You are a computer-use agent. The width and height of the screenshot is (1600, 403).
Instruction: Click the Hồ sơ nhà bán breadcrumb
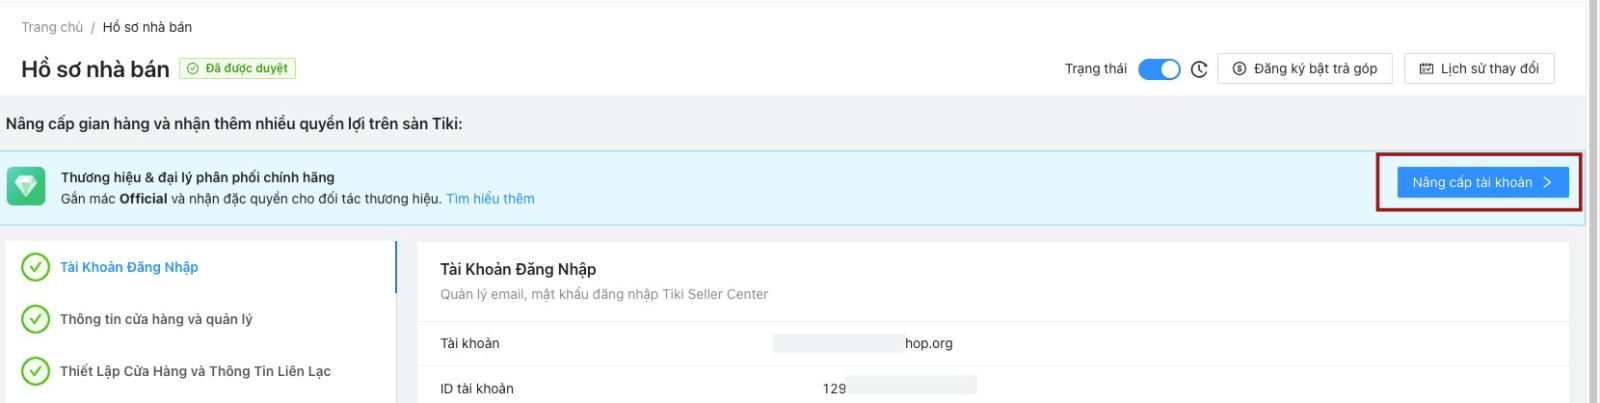tap(147, 27)
